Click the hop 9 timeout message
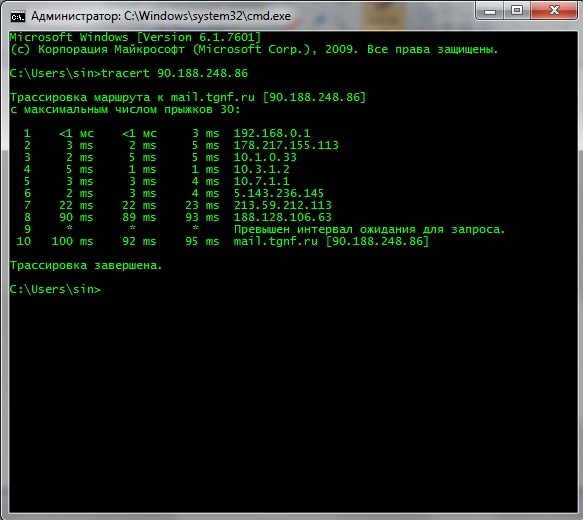Screen dimensions: 583x520 (x=370, y=229)
